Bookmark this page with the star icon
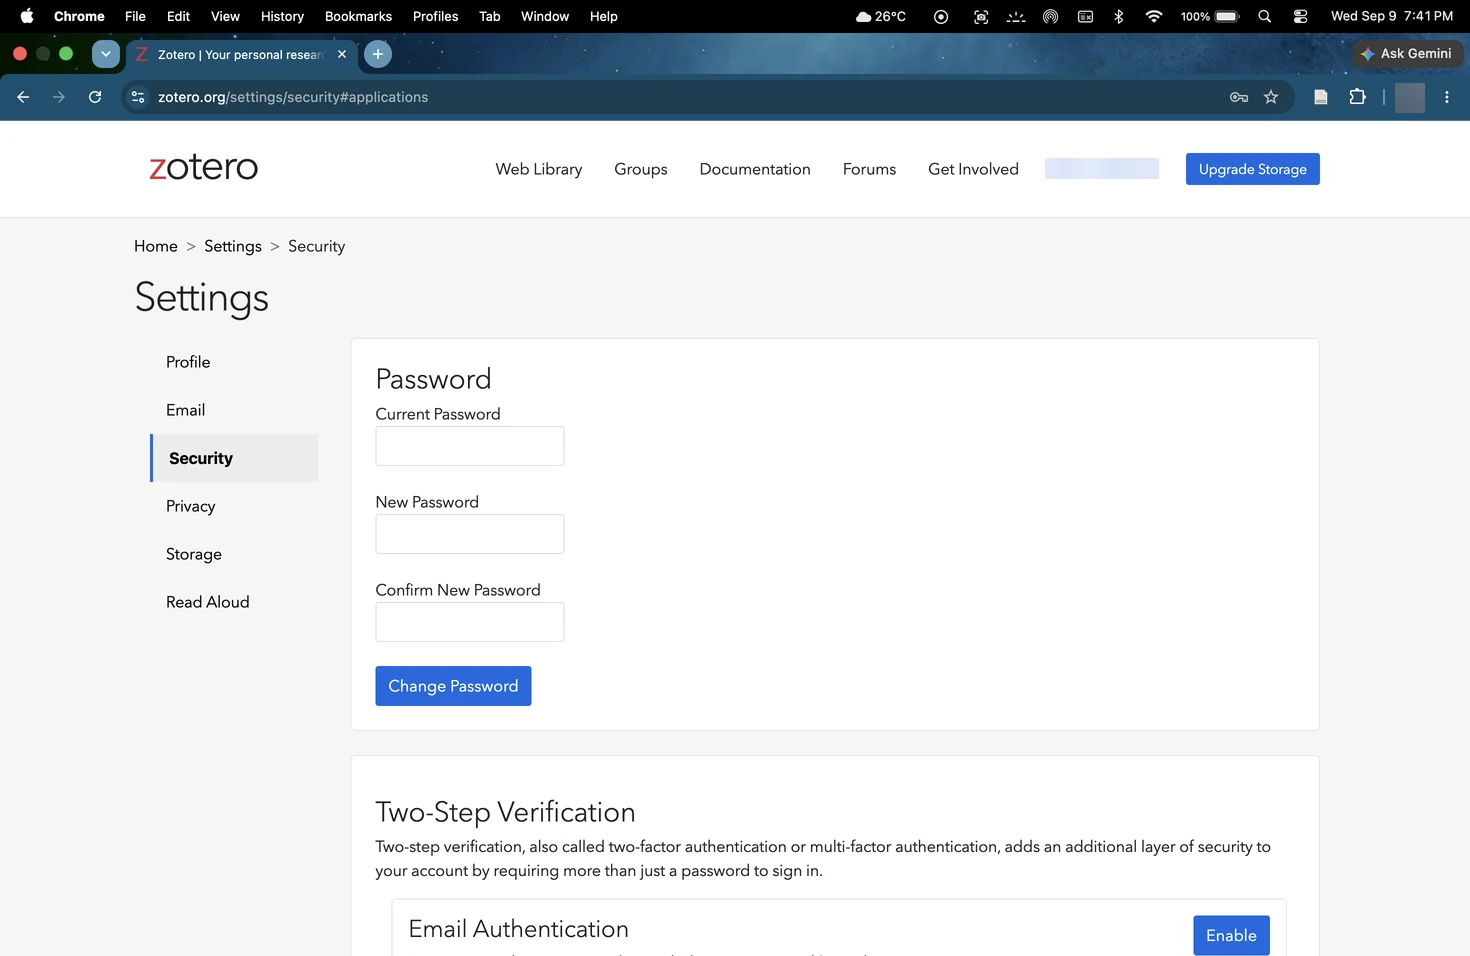The height and width of the screenshot is (956, 1470). click(x=1271, y=97)
